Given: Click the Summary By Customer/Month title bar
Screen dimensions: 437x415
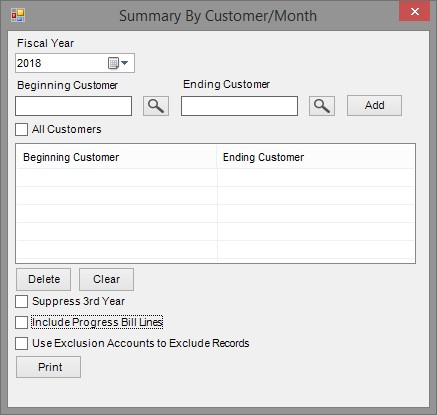Looking at the screenshot, I should 218,16.
